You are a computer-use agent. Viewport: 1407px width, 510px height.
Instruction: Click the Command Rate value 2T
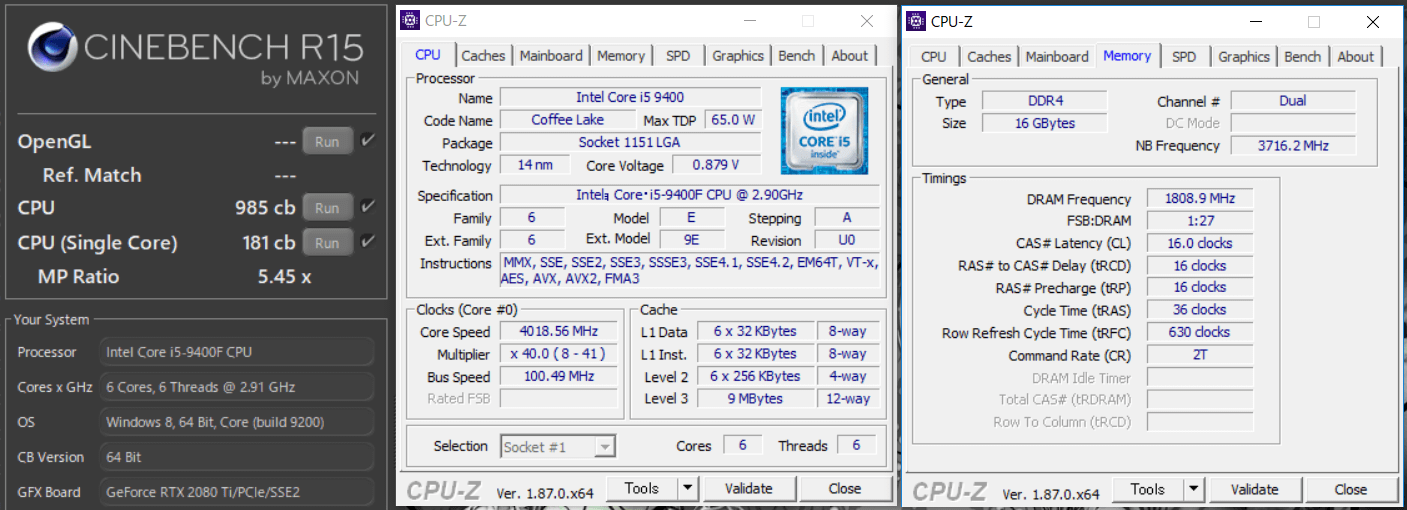pyautogui.click(x=1199, y=355)
